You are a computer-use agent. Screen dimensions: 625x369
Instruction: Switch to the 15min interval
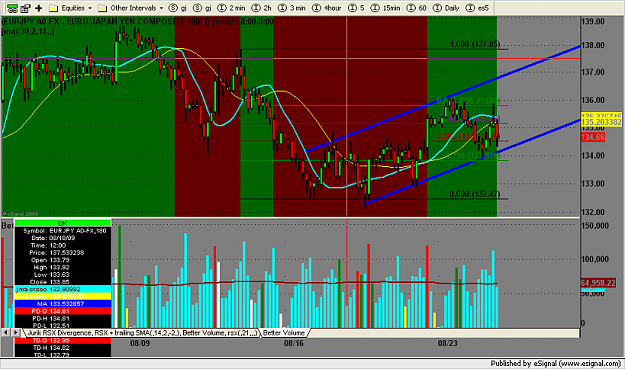(385, 8)
